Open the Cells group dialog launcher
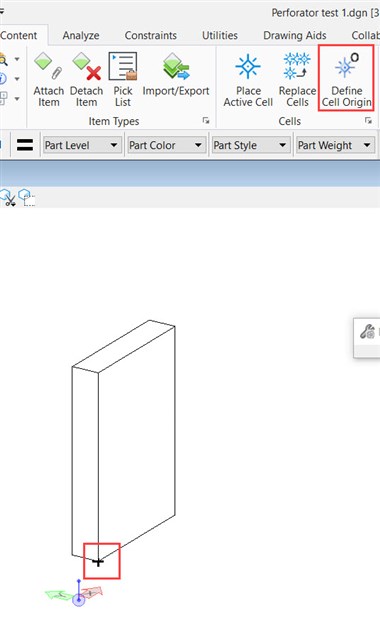The width and height of the screenshot is (380, 639). coord(368,121)
